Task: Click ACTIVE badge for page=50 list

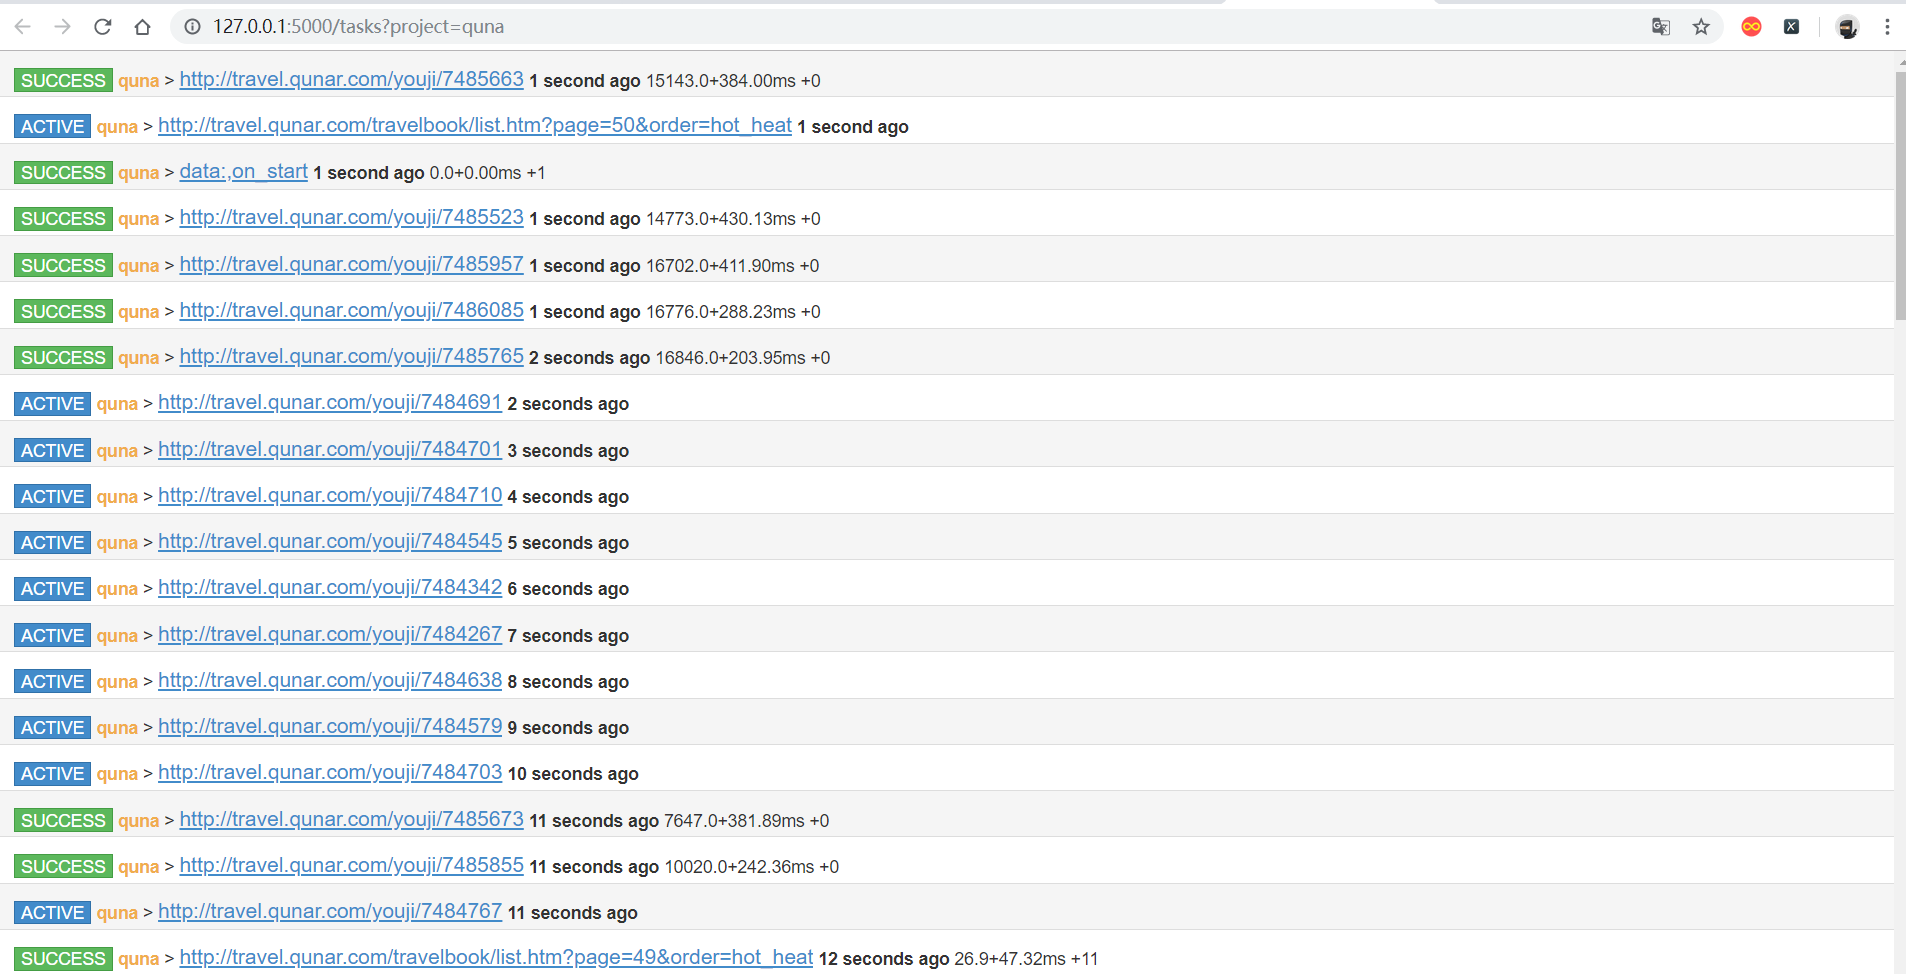Action: click(x=52, y=126)
